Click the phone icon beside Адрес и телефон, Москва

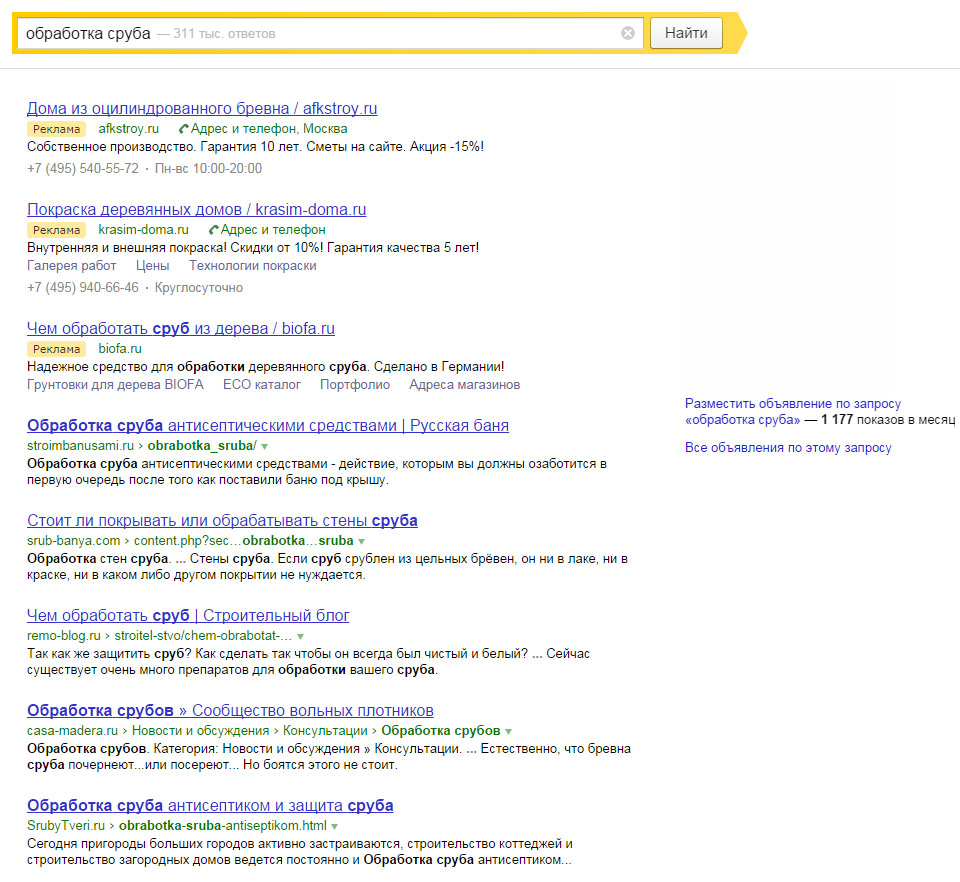[183, 129]
